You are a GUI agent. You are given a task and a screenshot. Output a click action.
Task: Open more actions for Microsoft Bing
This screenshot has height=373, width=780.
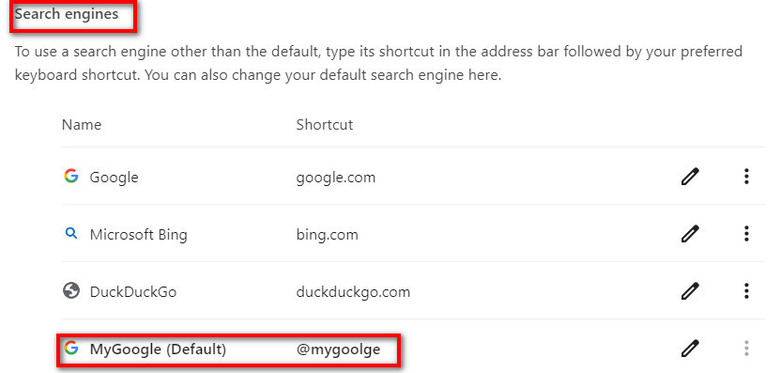[746, 234]
